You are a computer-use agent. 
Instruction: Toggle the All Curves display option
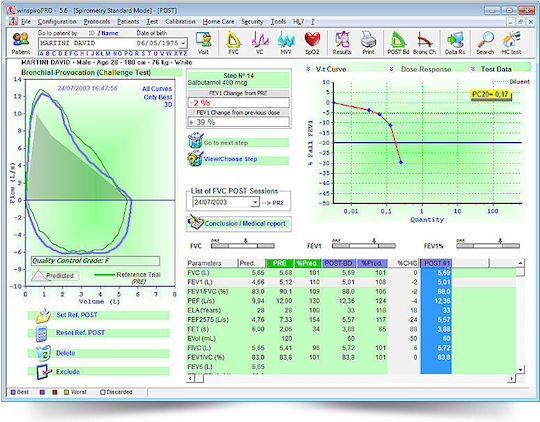click(157, 89)
